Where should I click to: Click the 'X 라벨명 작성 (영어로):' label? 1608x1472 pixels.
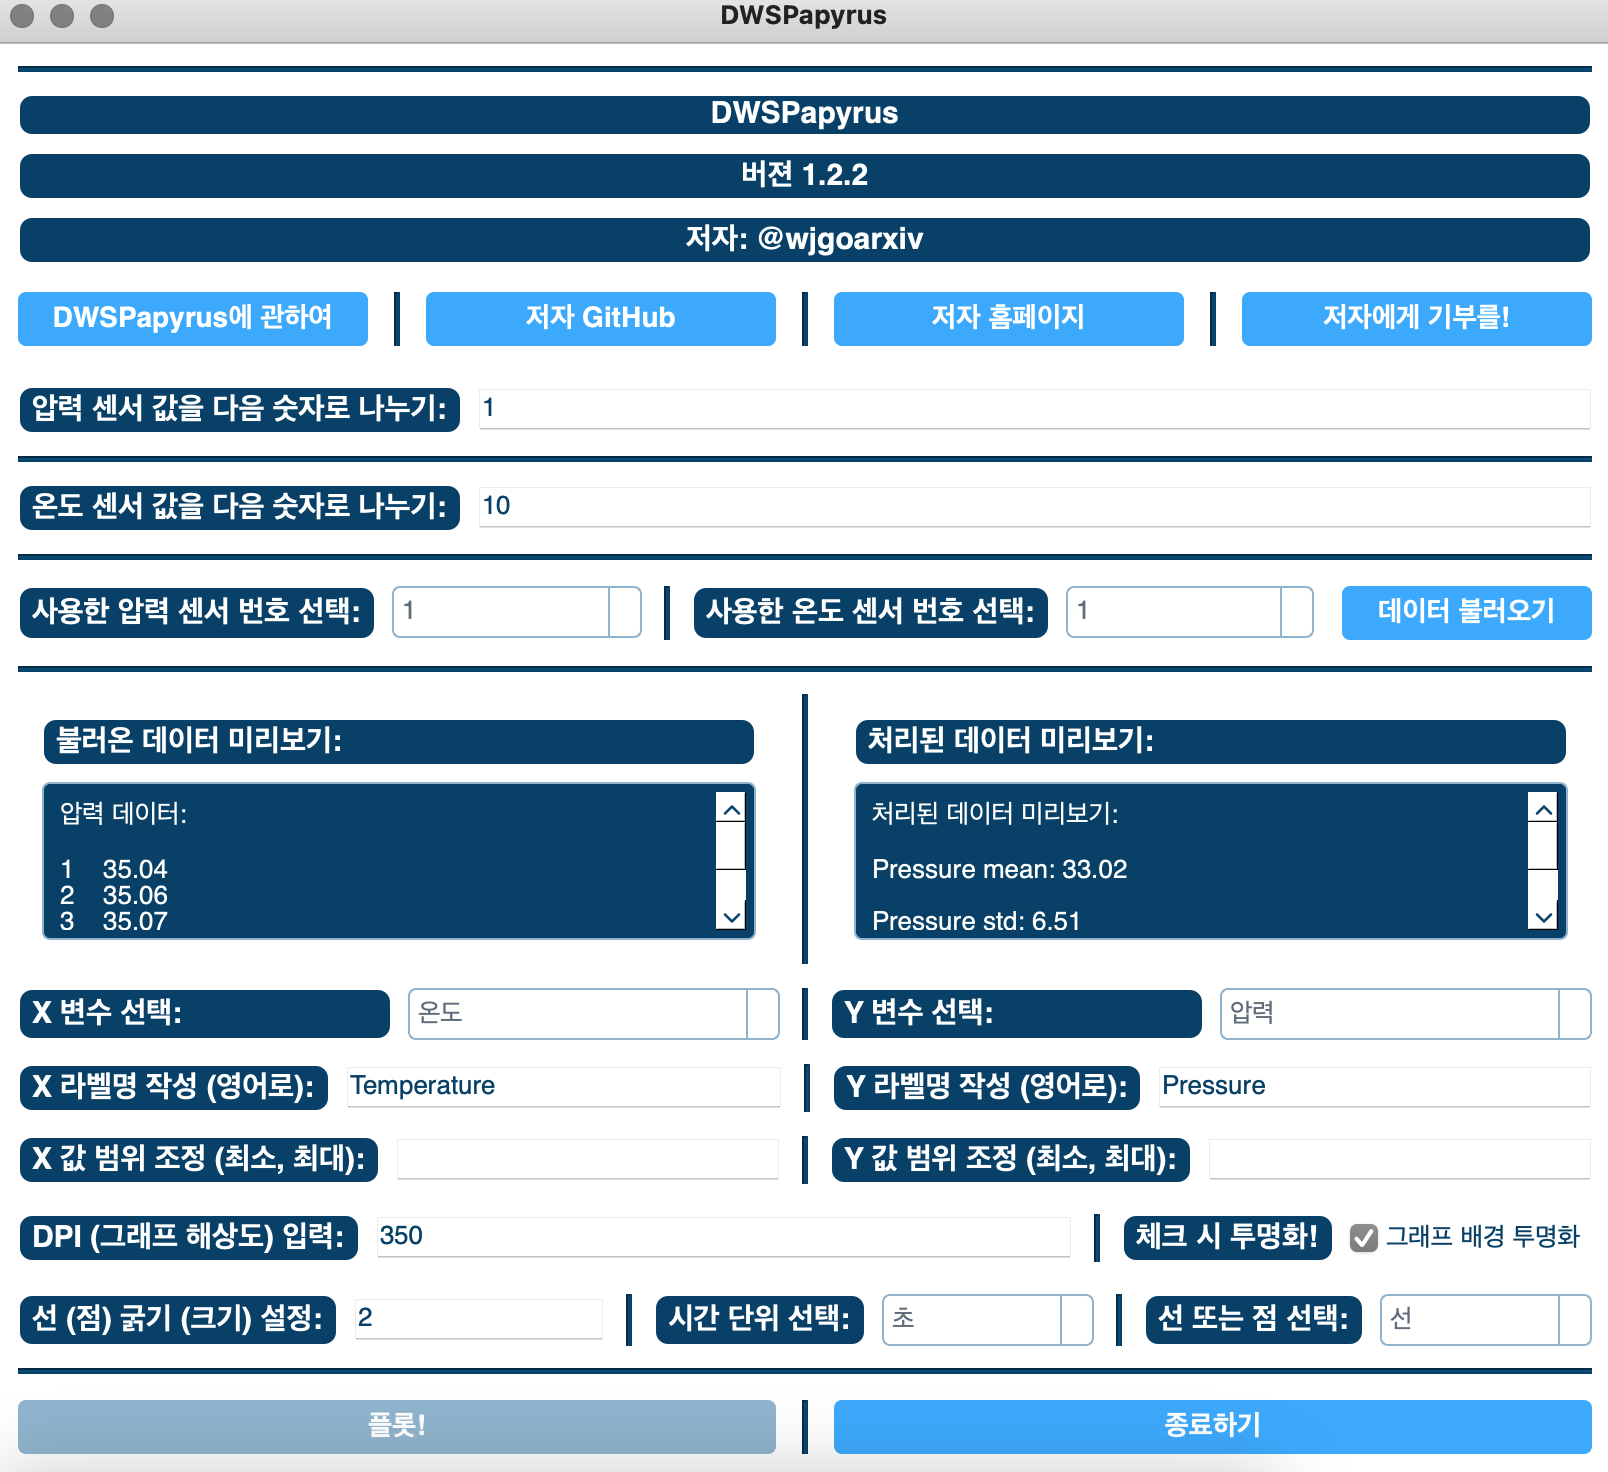[174, 1087]
